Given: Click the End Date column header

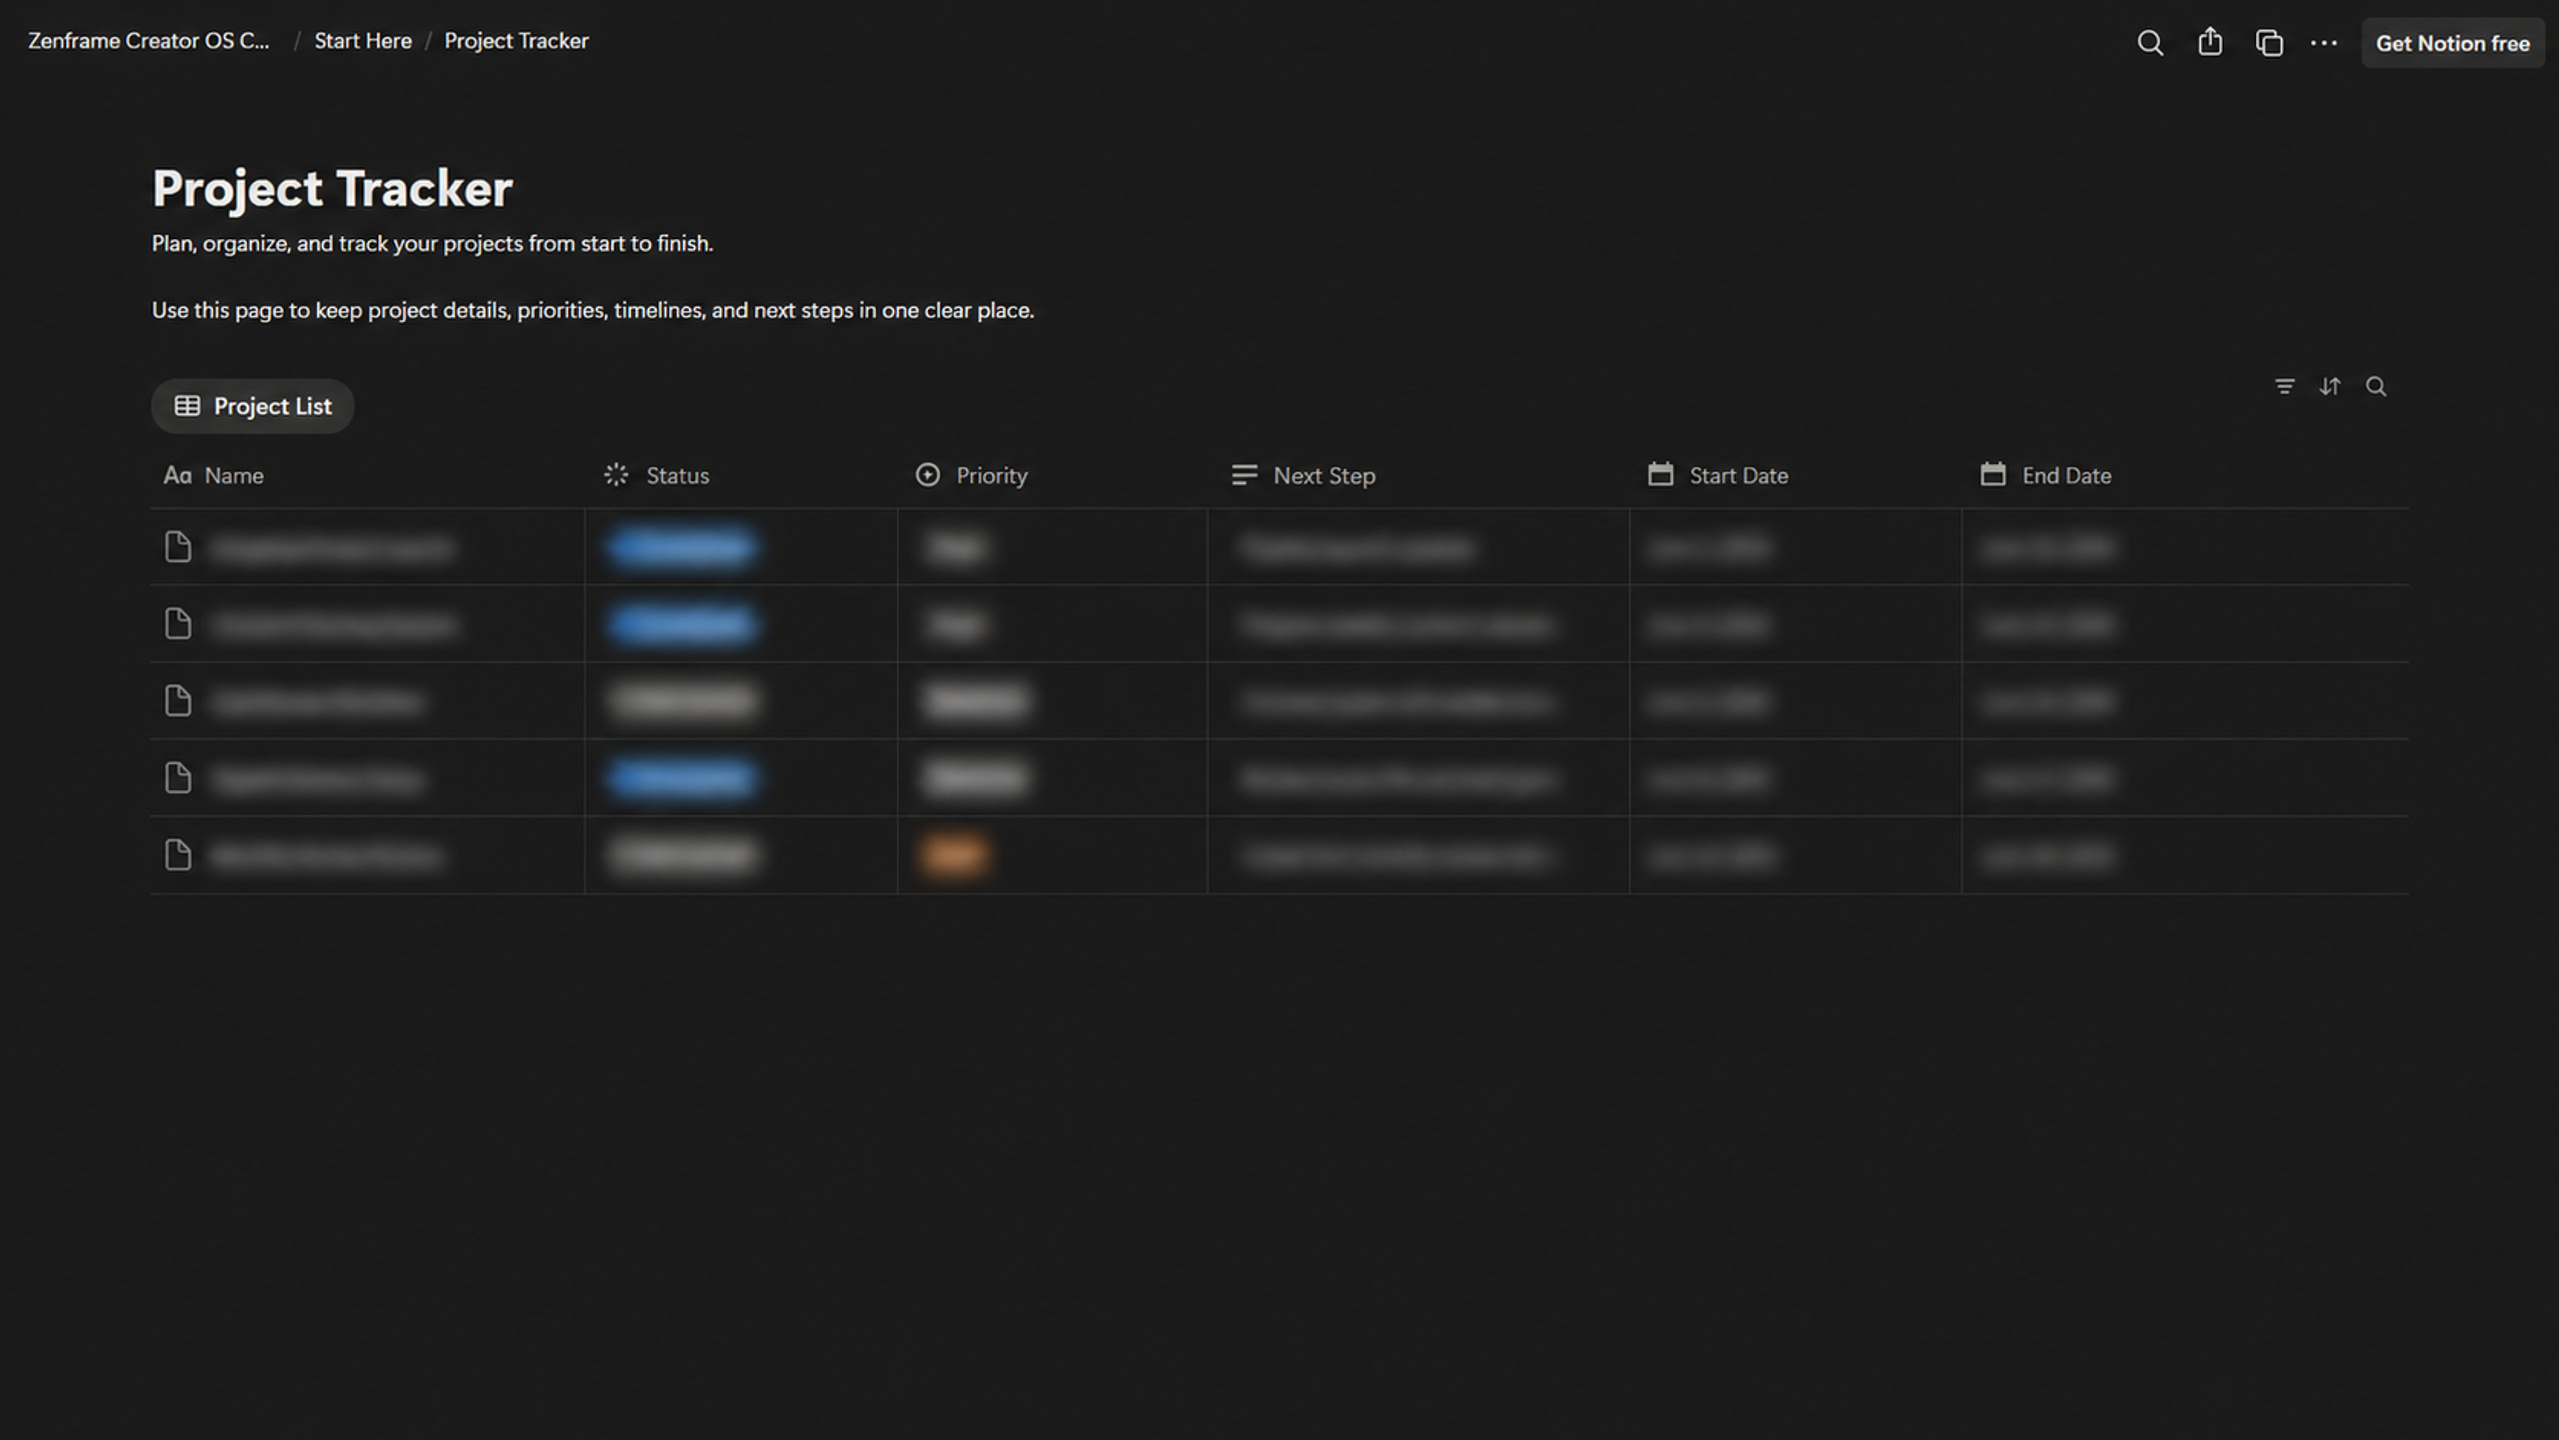Looking at the screenshot, I should click(x=2046, y=475).
